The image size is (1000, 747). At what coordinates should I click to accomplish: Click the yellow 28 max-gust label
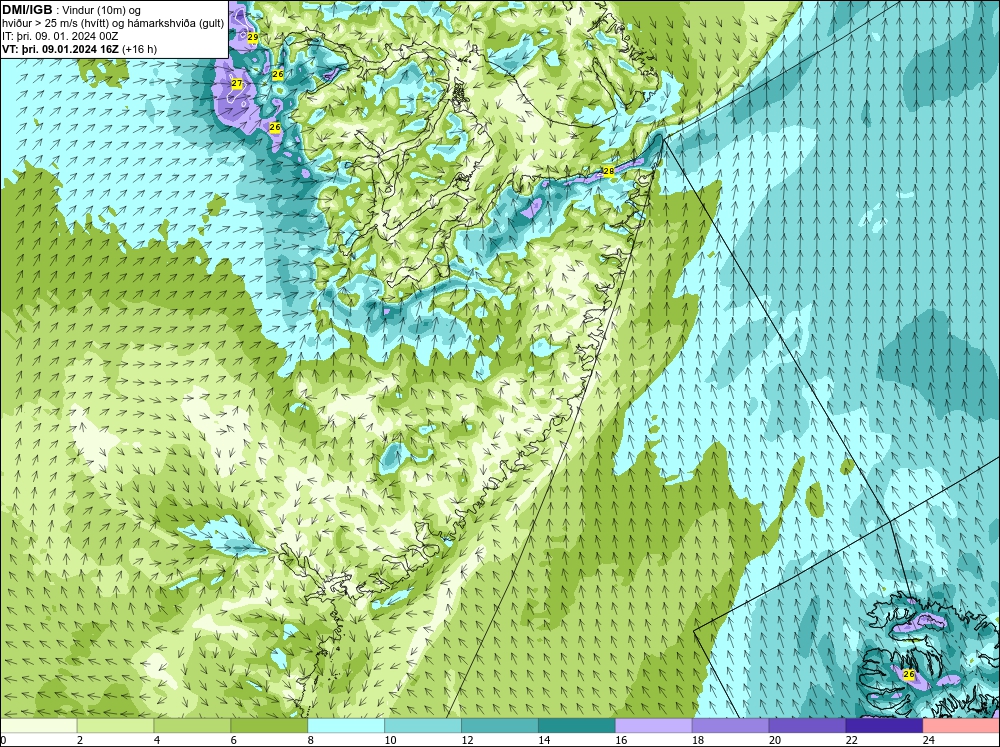(x=608, y=171)
